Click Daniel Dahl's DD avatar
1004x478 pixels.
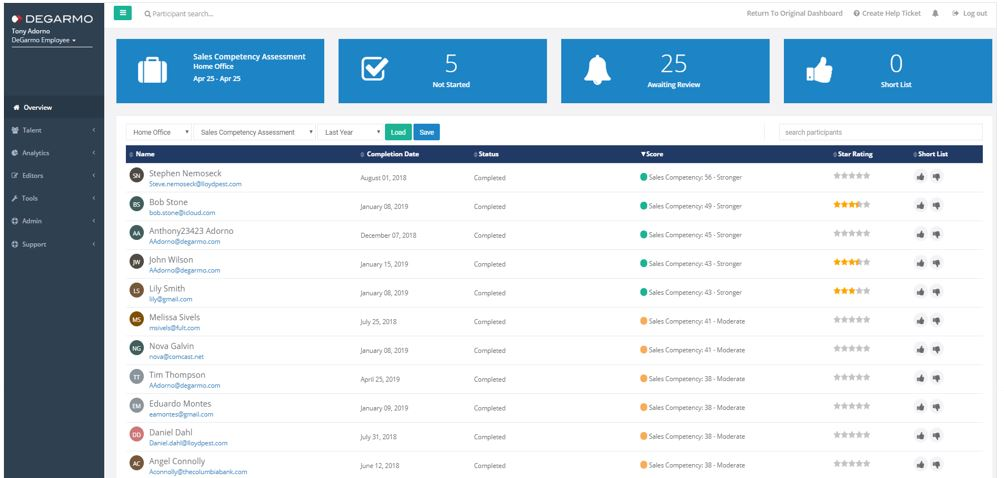click(x=136, y=434)
